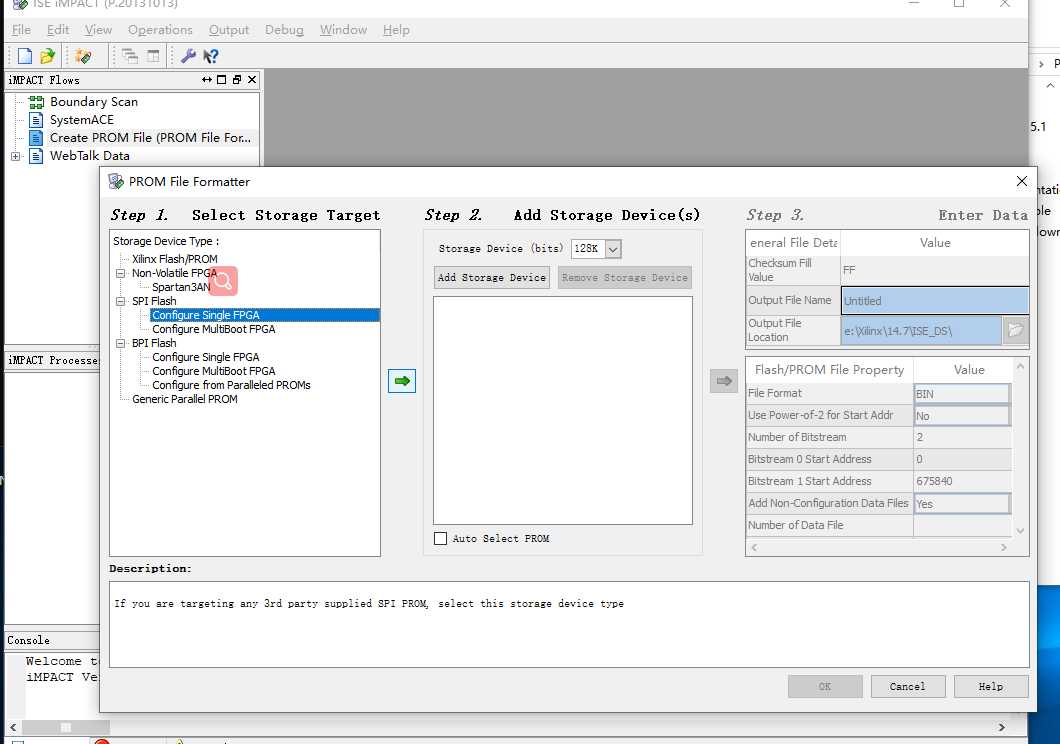Collapse the SPI Flash tree node
The width and height of the screenshot is (1060, 744).
pyautogui.click(x=120, y=301)
